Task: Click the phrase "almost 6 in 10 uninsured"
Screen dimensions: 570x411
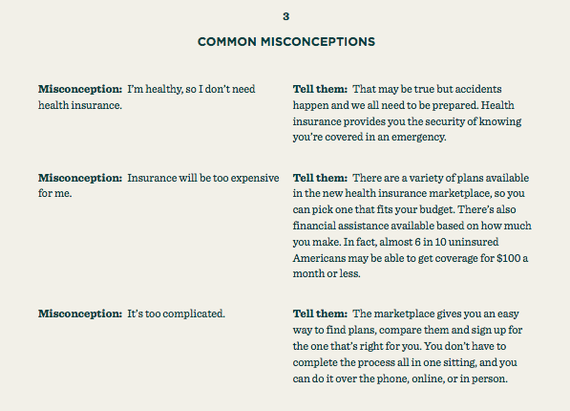Action: tap(439, 242)
